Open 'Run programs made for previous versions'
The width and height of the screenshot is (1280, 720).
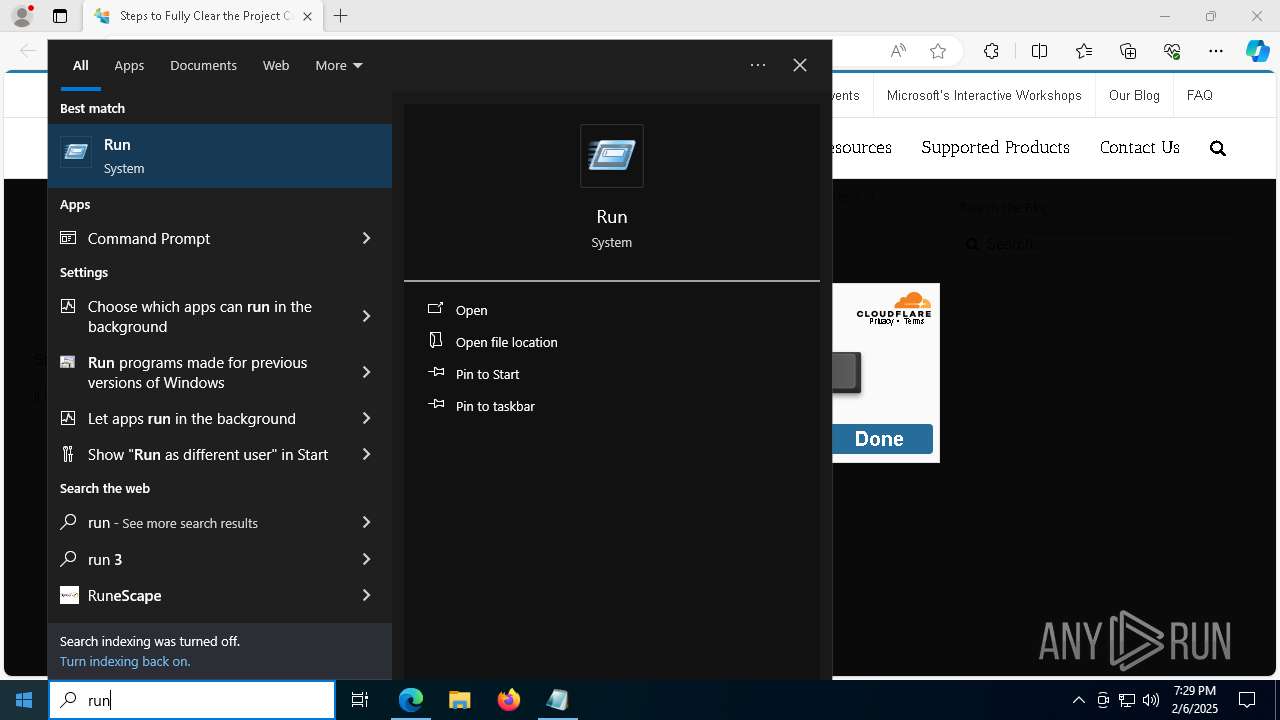(x=197, y=372)
